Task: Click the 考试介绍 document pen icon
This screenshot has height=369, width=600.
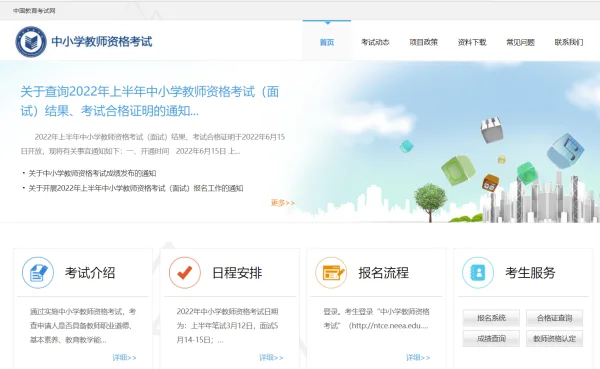Action: (38, 273)
